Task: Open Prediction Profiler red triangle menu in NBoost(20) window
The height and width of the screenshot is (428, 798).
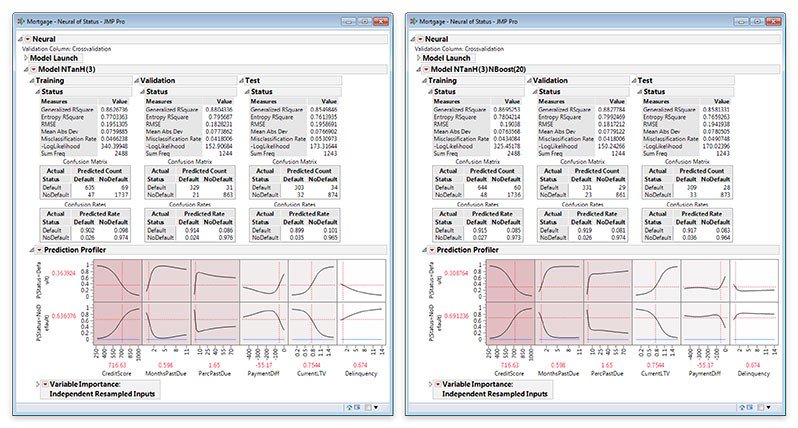Action: point(432,250)
